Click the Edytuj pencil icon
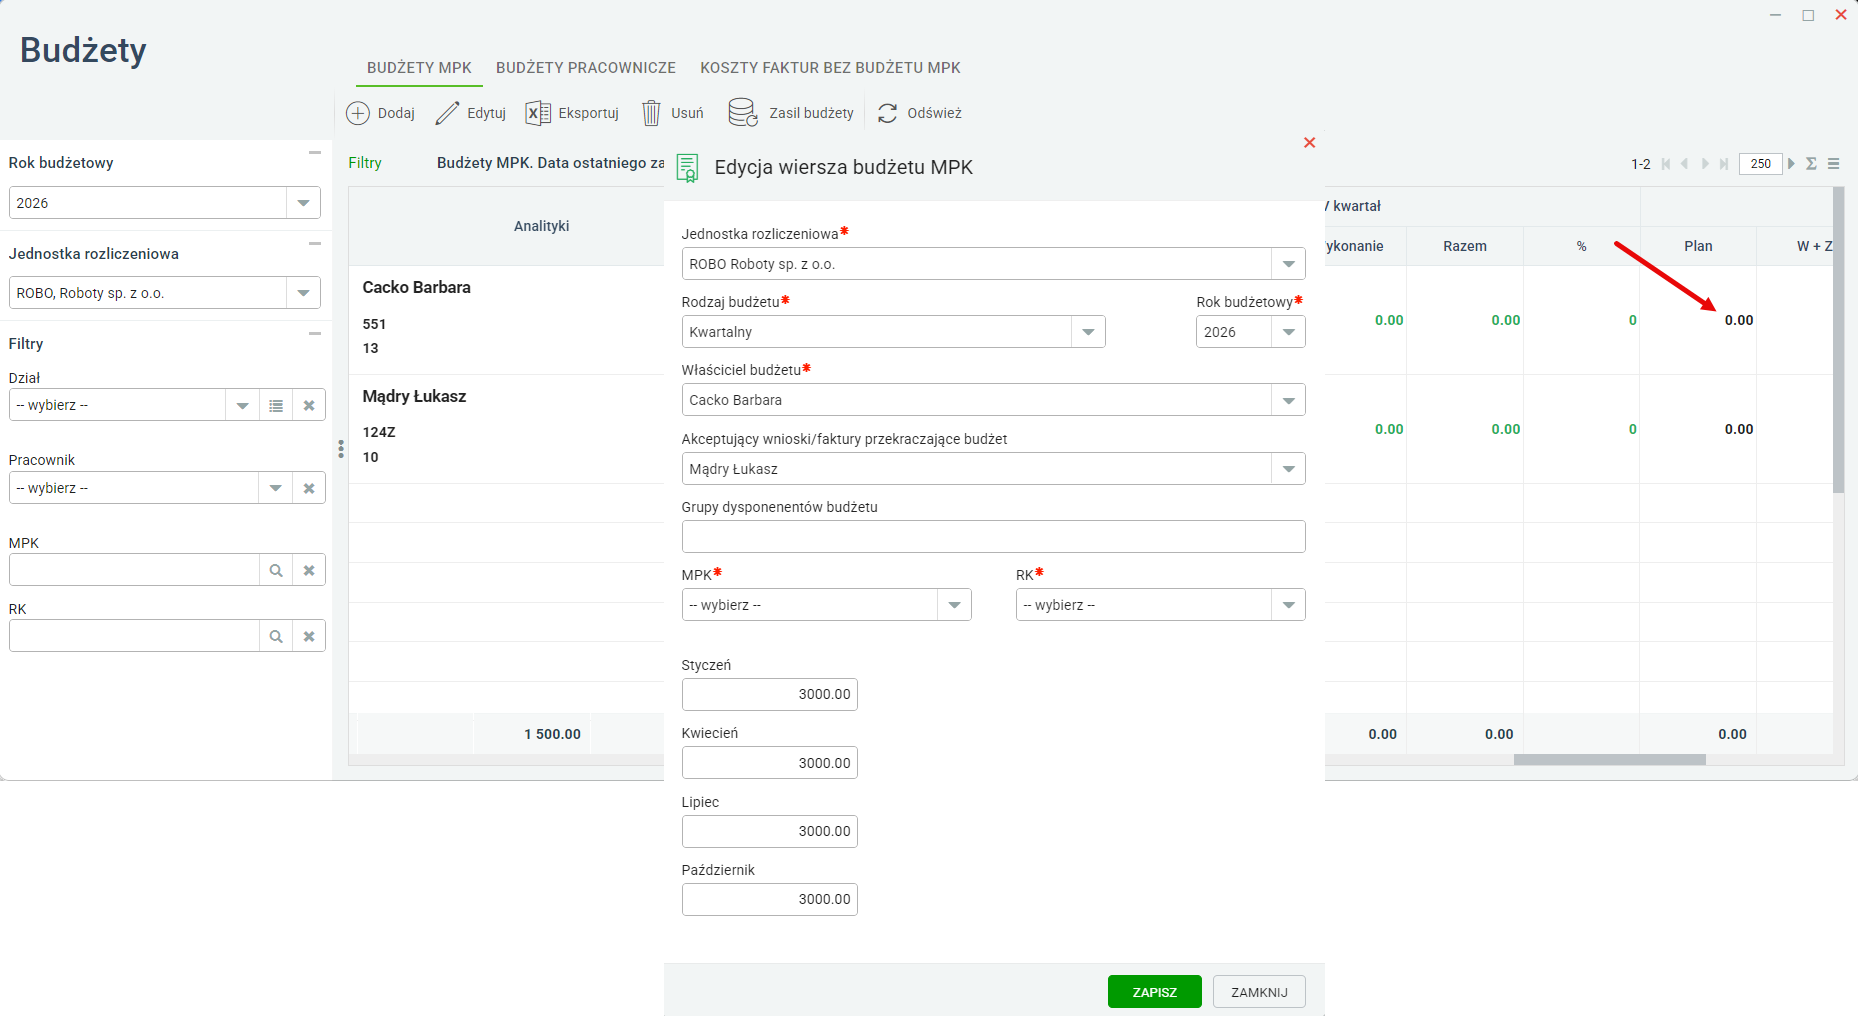The width and height of the screenshot is (1858, 1016). coord(447,113)
